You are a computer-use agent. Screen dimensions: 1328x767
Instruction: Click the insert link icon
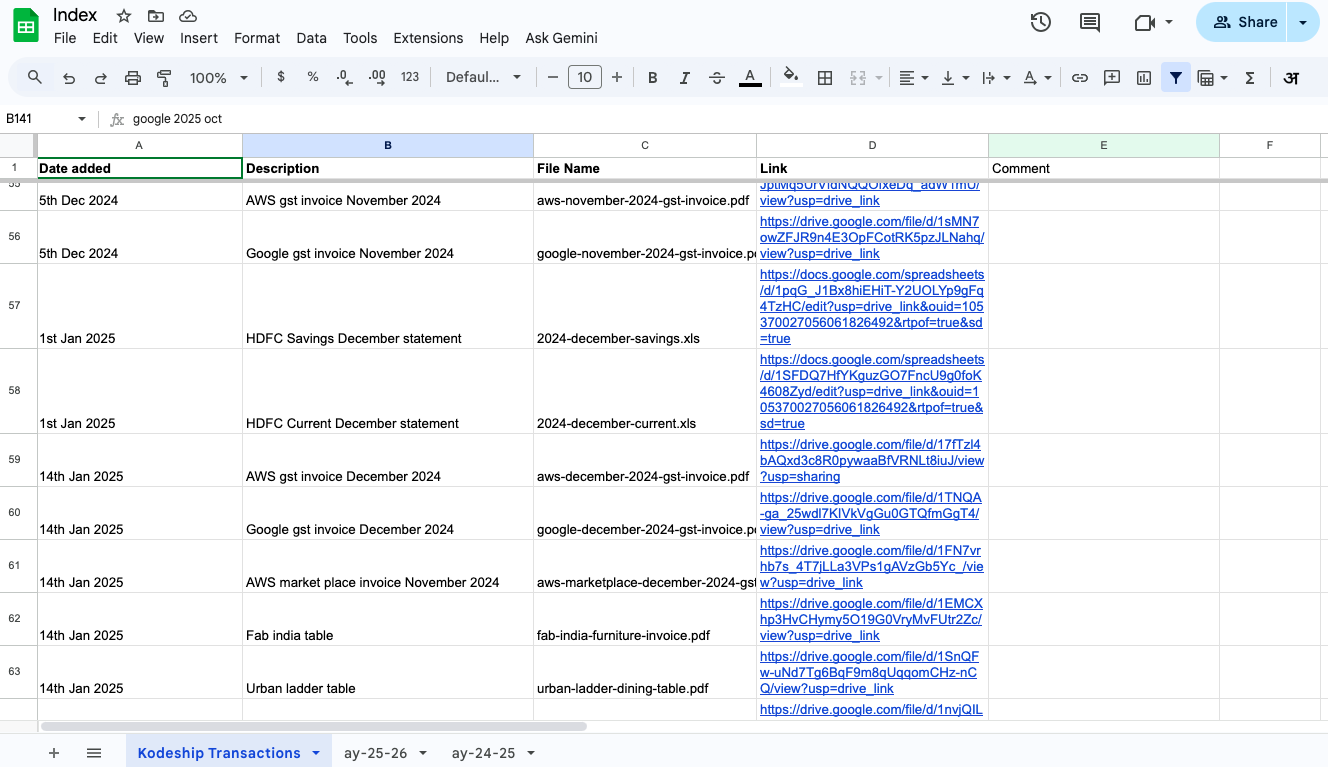click(x=1080, y=78)
